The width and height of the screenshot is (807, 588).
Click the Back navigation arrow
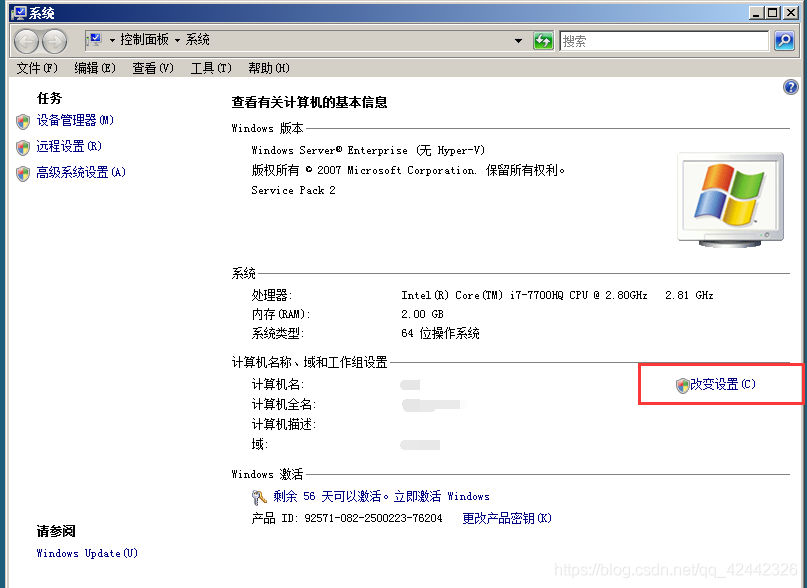point(26,41)
